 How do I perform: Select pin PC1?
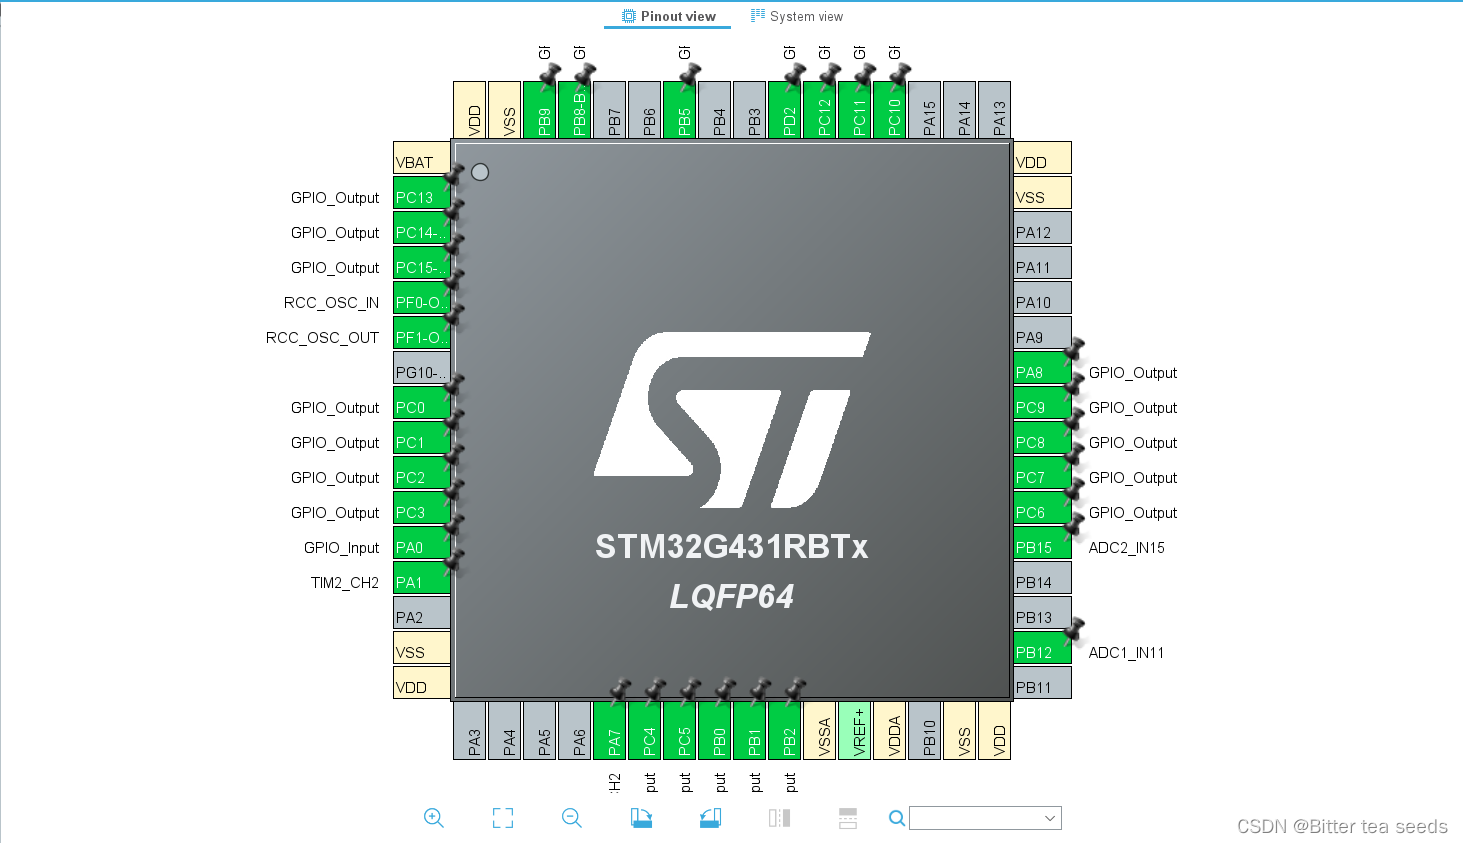pyautogui.click(x=421, y=438)
